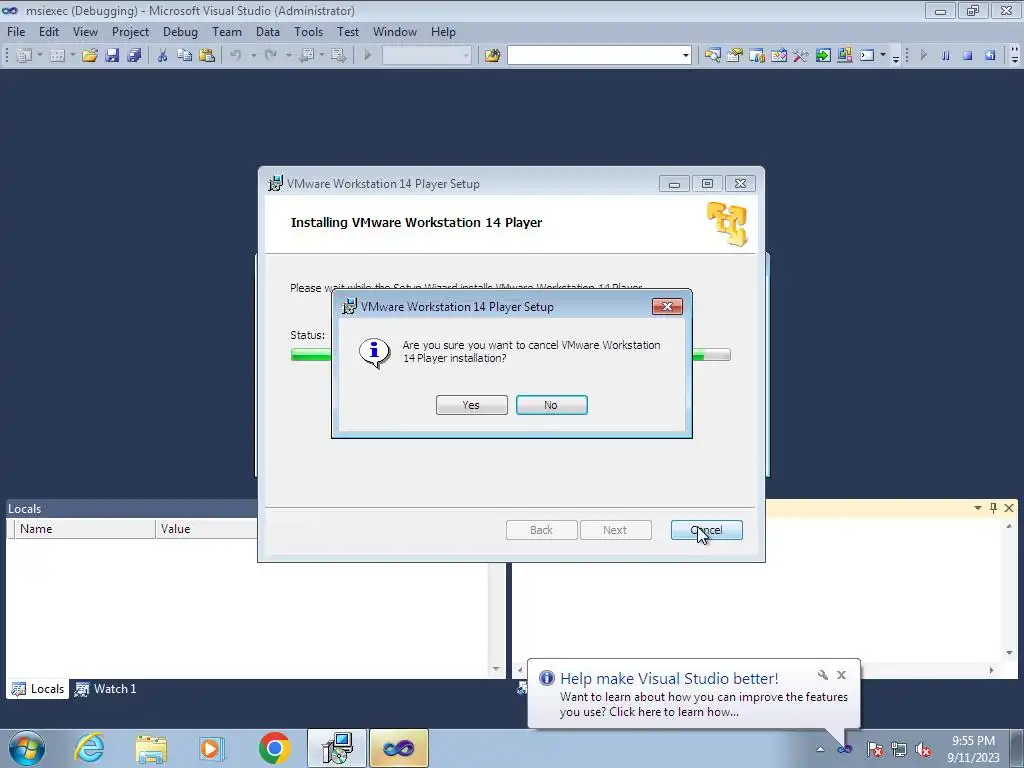1024x768 pixels.
Task: Open the Toolbox wrench icon
Action: [801, 56]
